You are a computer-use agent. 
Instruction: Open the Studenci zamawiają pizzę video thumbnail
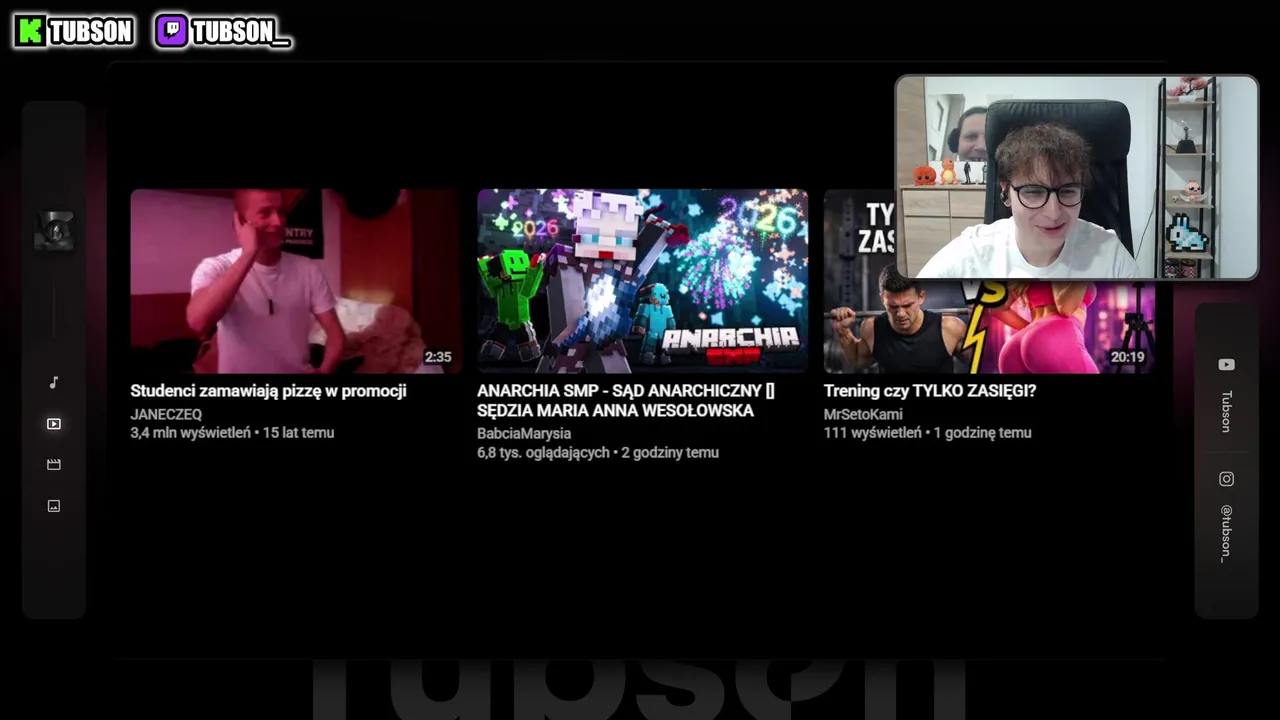(x=296, y=281)
